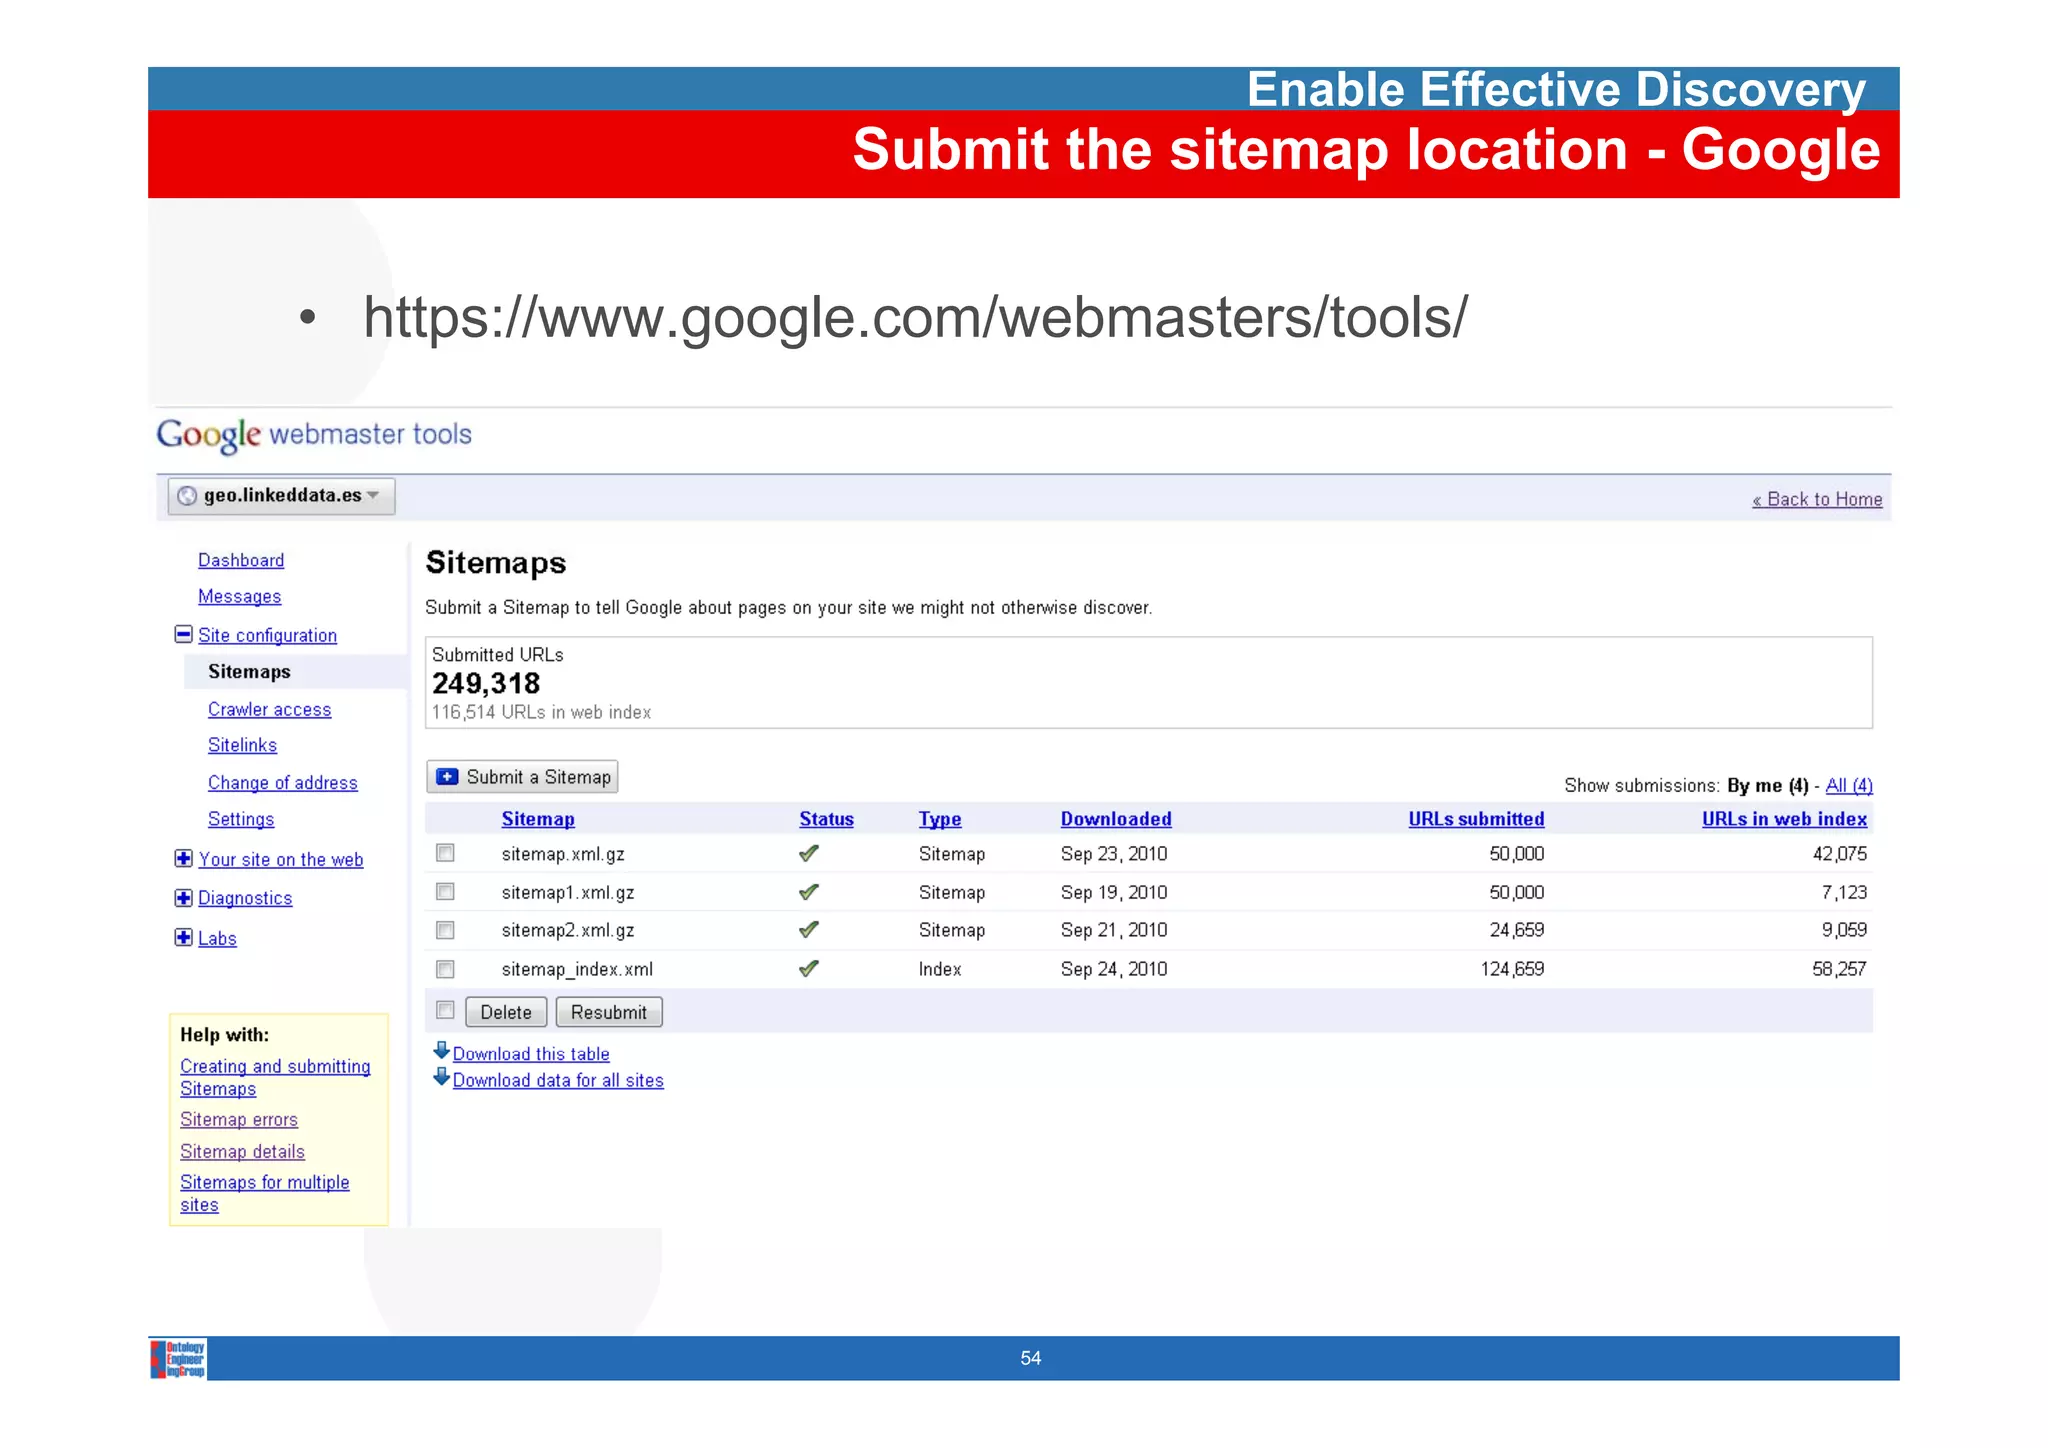Click the webmasters tools URL on the slide
Screen dimensions: 2048x1448
coord(916,318)
